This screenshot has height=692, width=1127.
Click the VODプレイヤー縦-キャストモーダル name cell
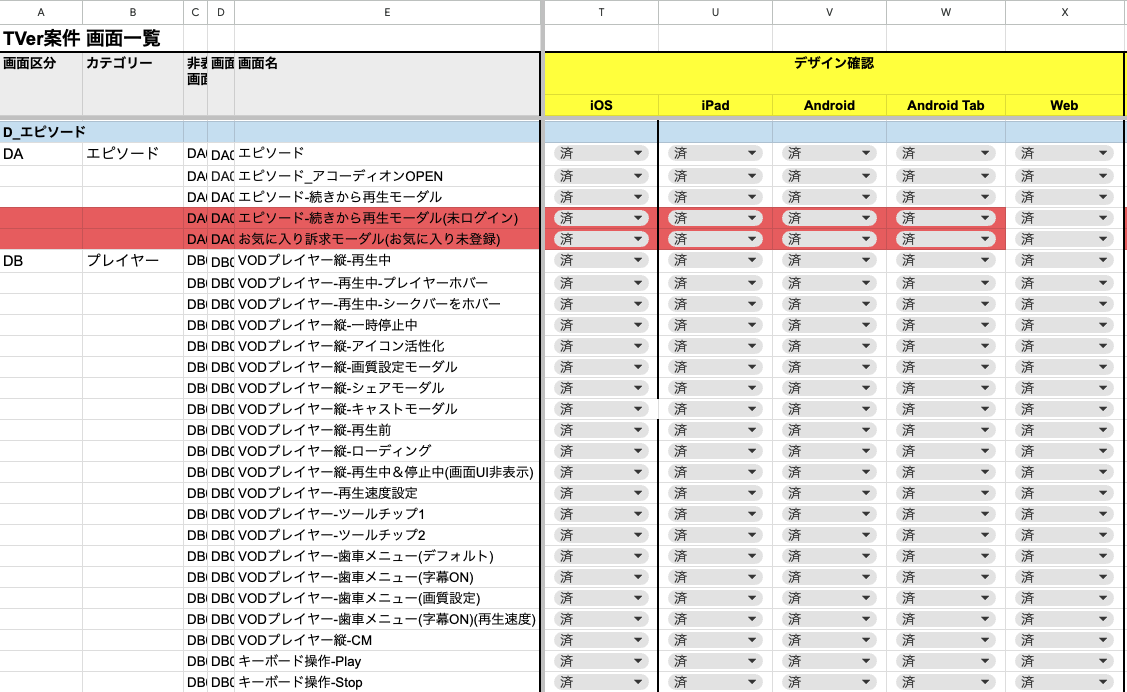[x=387, y=409]
